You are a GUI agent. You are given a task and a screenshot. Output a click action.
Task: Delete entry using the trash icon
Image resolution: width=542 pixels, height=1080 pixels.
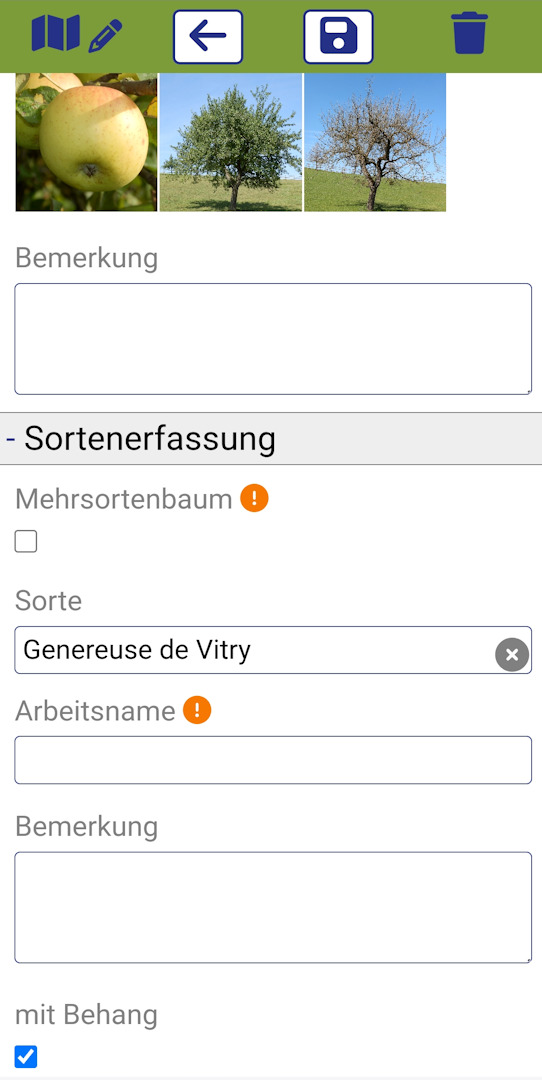click(470, 33)
